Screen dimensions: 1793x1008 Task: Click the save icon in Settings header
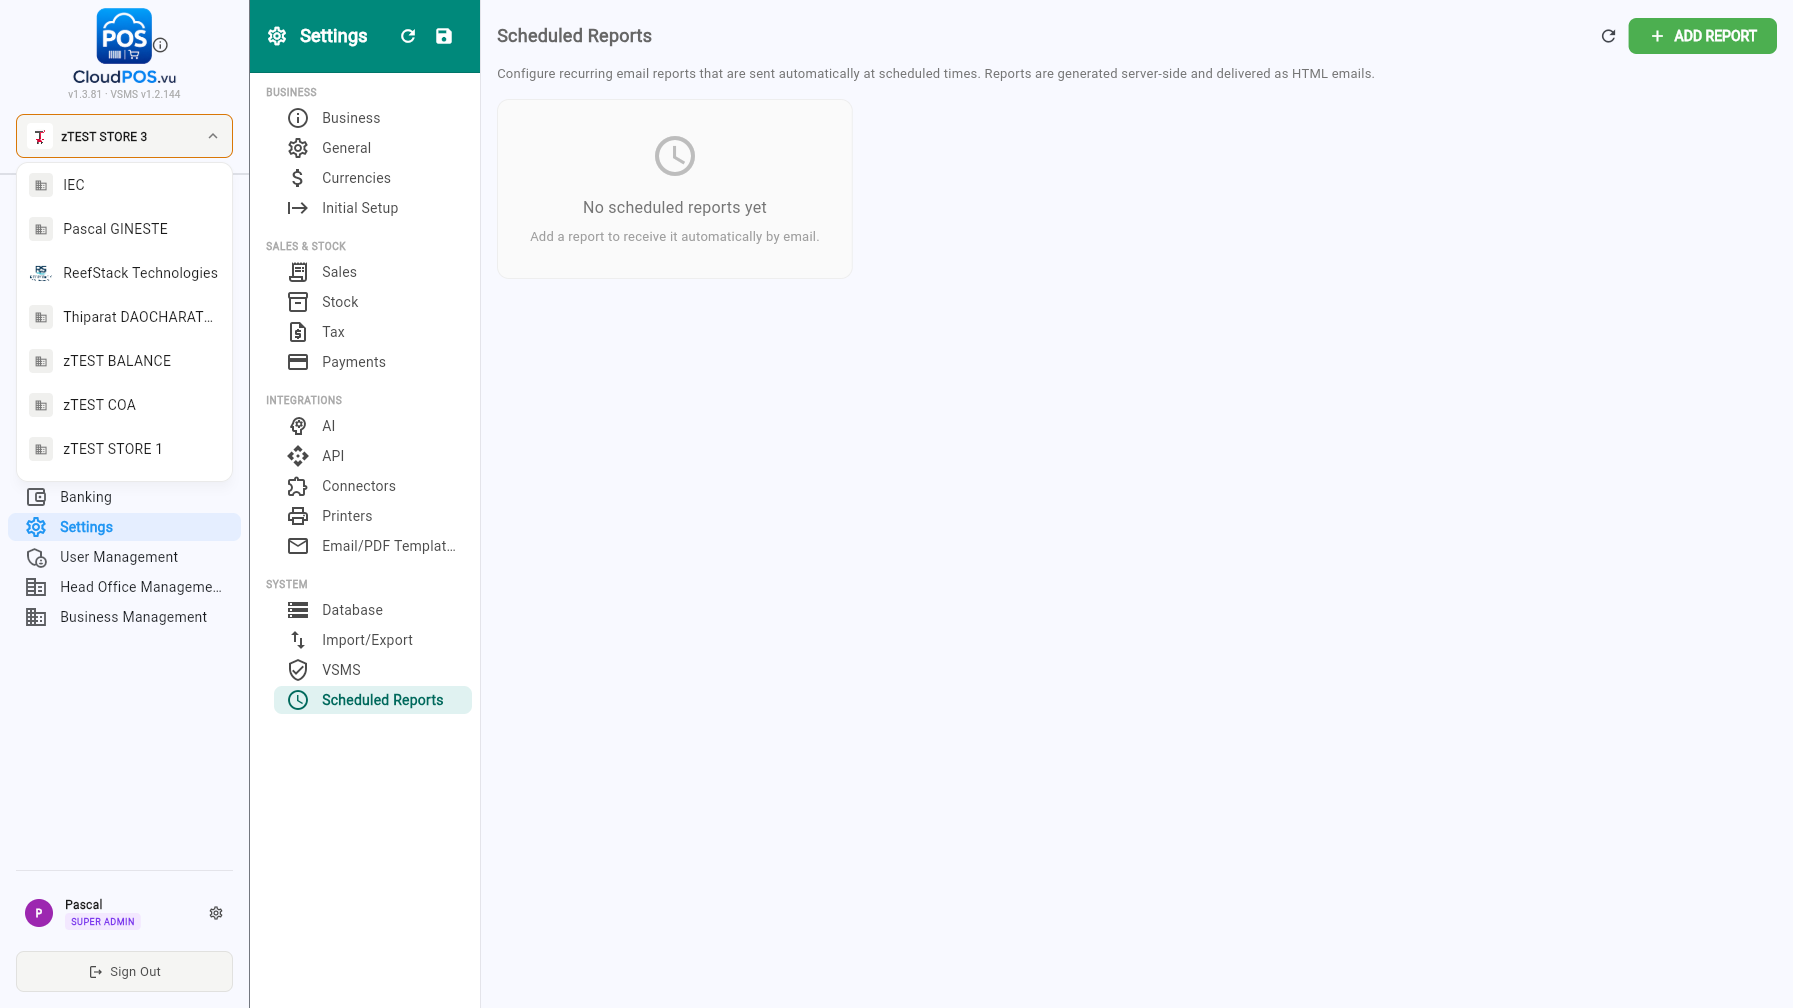pos(444,36)
